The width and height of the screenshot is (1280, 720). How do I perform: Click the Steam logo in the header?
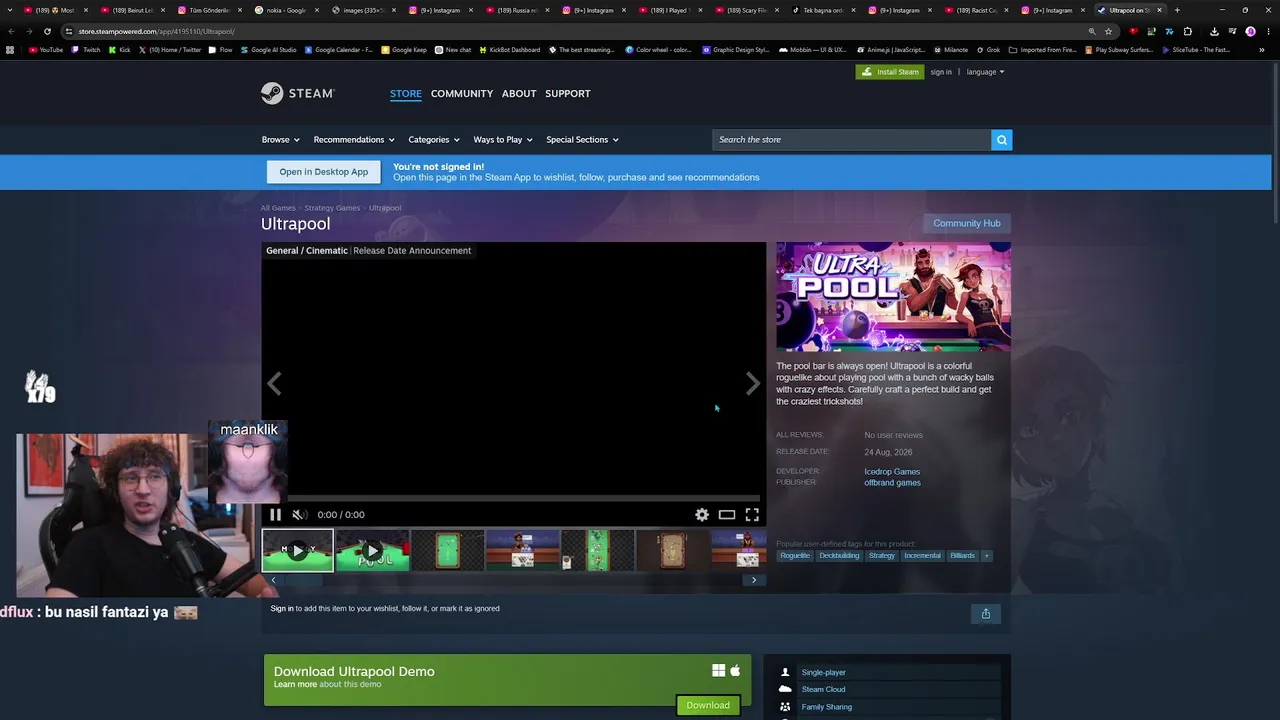[x=297, y=93]
